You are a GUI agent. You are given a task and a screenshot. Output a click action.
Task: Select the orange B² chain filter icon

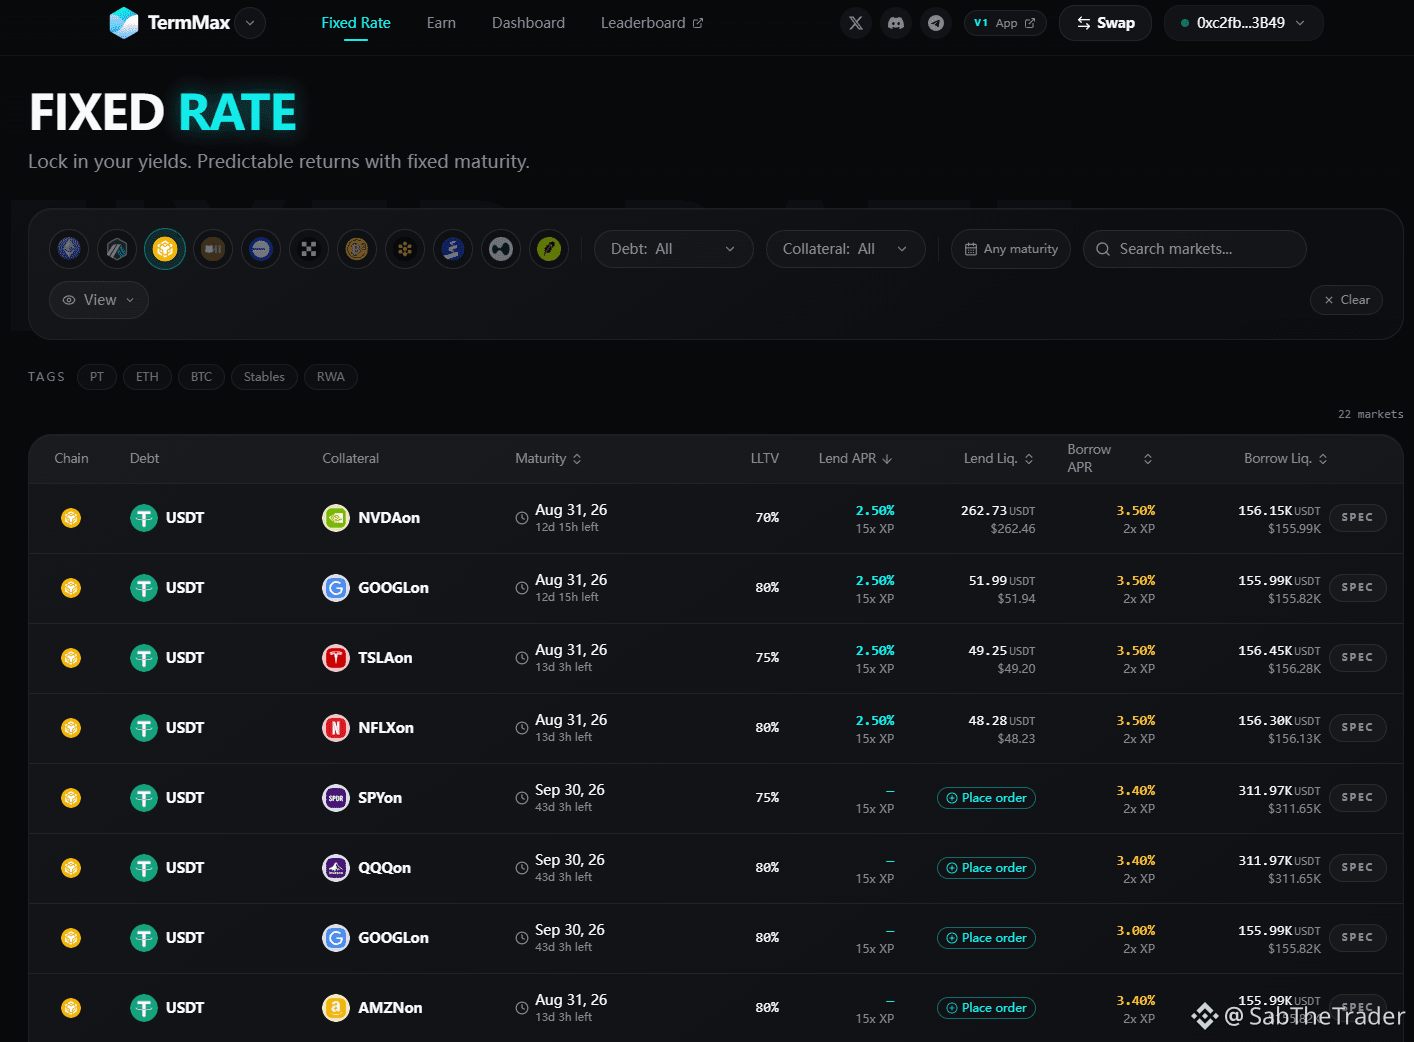(x=357, y=249)
